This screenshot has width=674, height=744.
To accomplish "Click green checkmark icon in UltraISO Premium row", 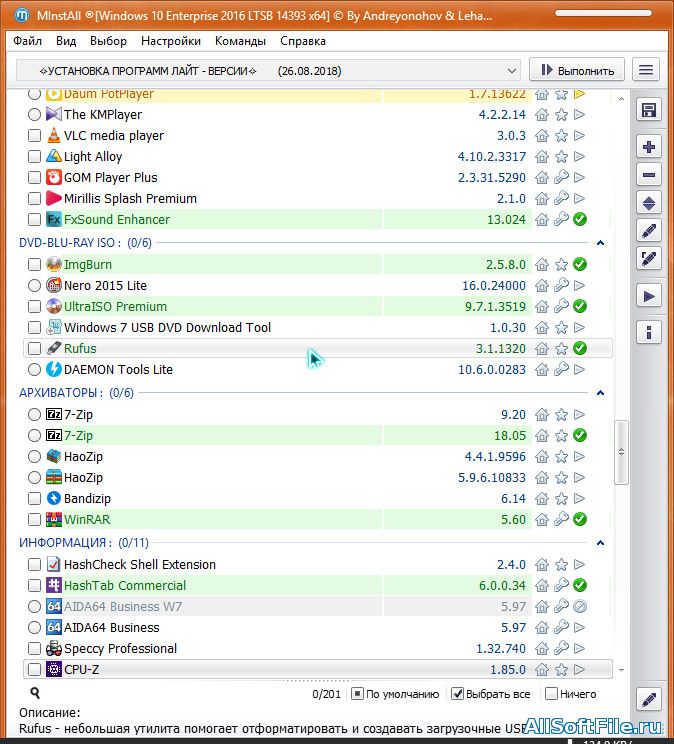I will pyautogui.click(x=580, y=307).
